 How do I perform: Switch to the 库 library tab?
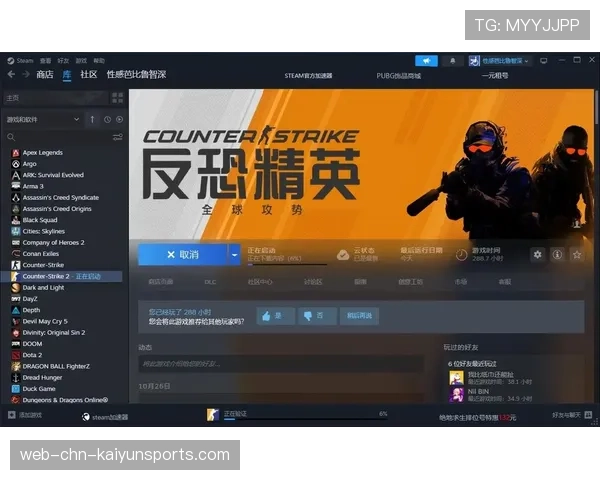click(67, 74)
